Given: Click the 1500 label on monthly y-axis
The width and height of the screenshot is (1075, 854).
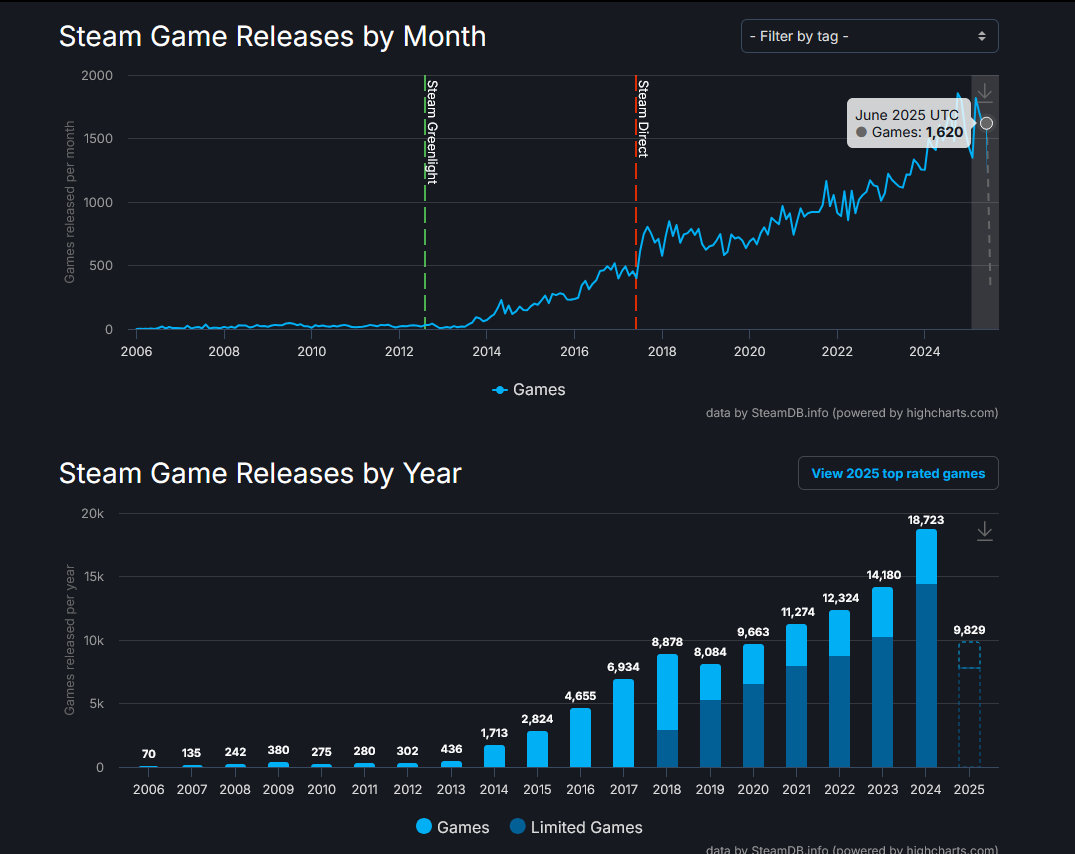Looking at the screenshot, I should click(97, 139).
